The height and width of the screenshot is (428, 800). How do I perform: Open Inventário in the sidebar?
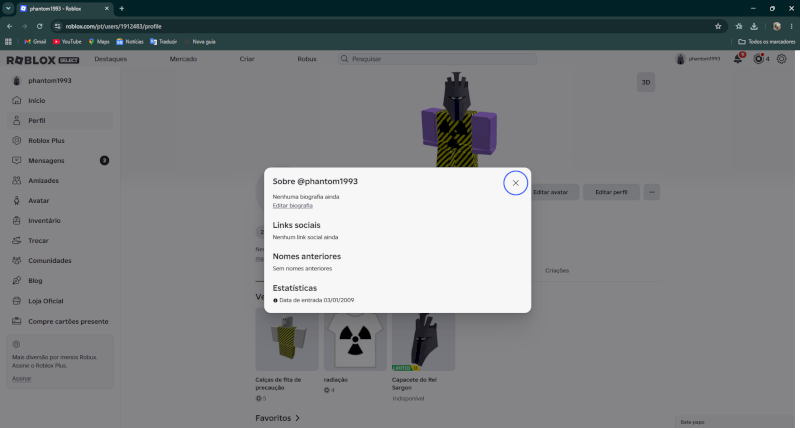(x=60, y=220)
